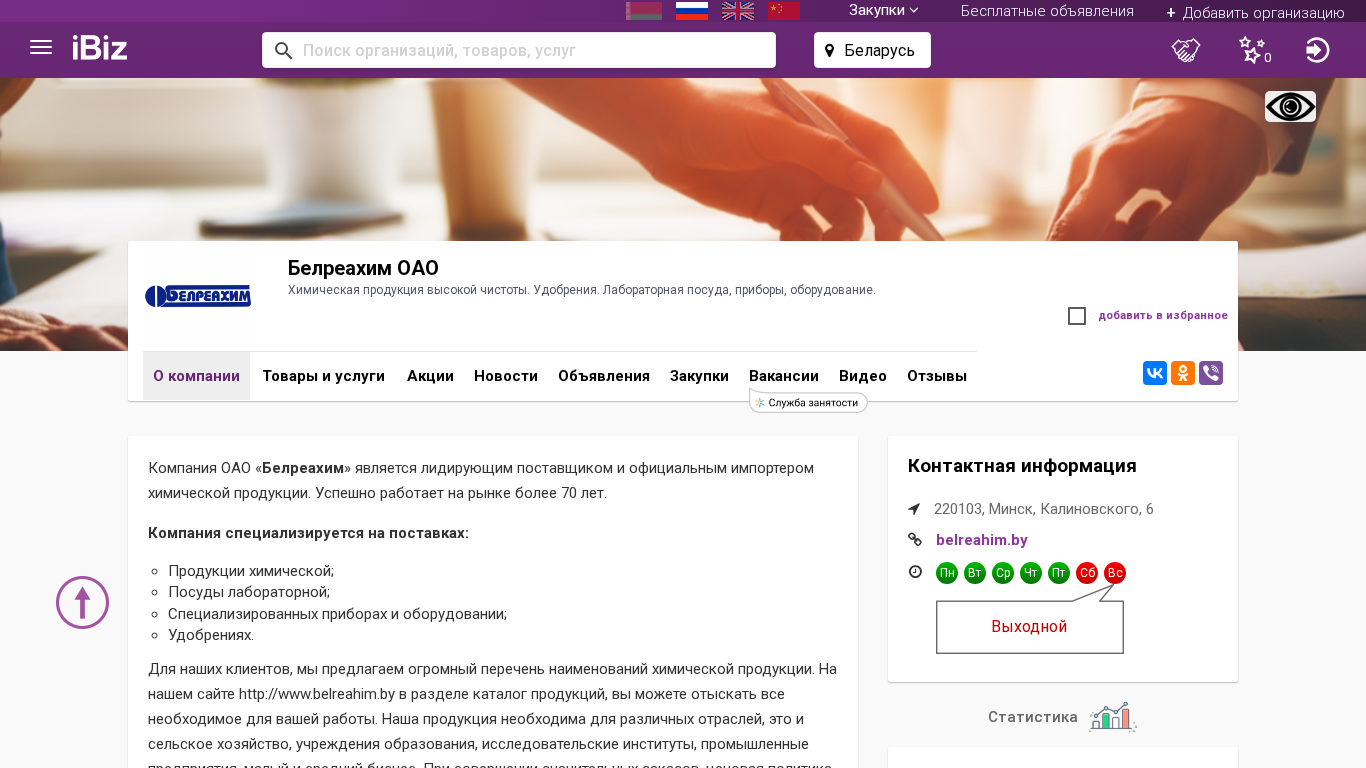
Task: Click the login arrow icon
Action: (x=1318, y=50)
